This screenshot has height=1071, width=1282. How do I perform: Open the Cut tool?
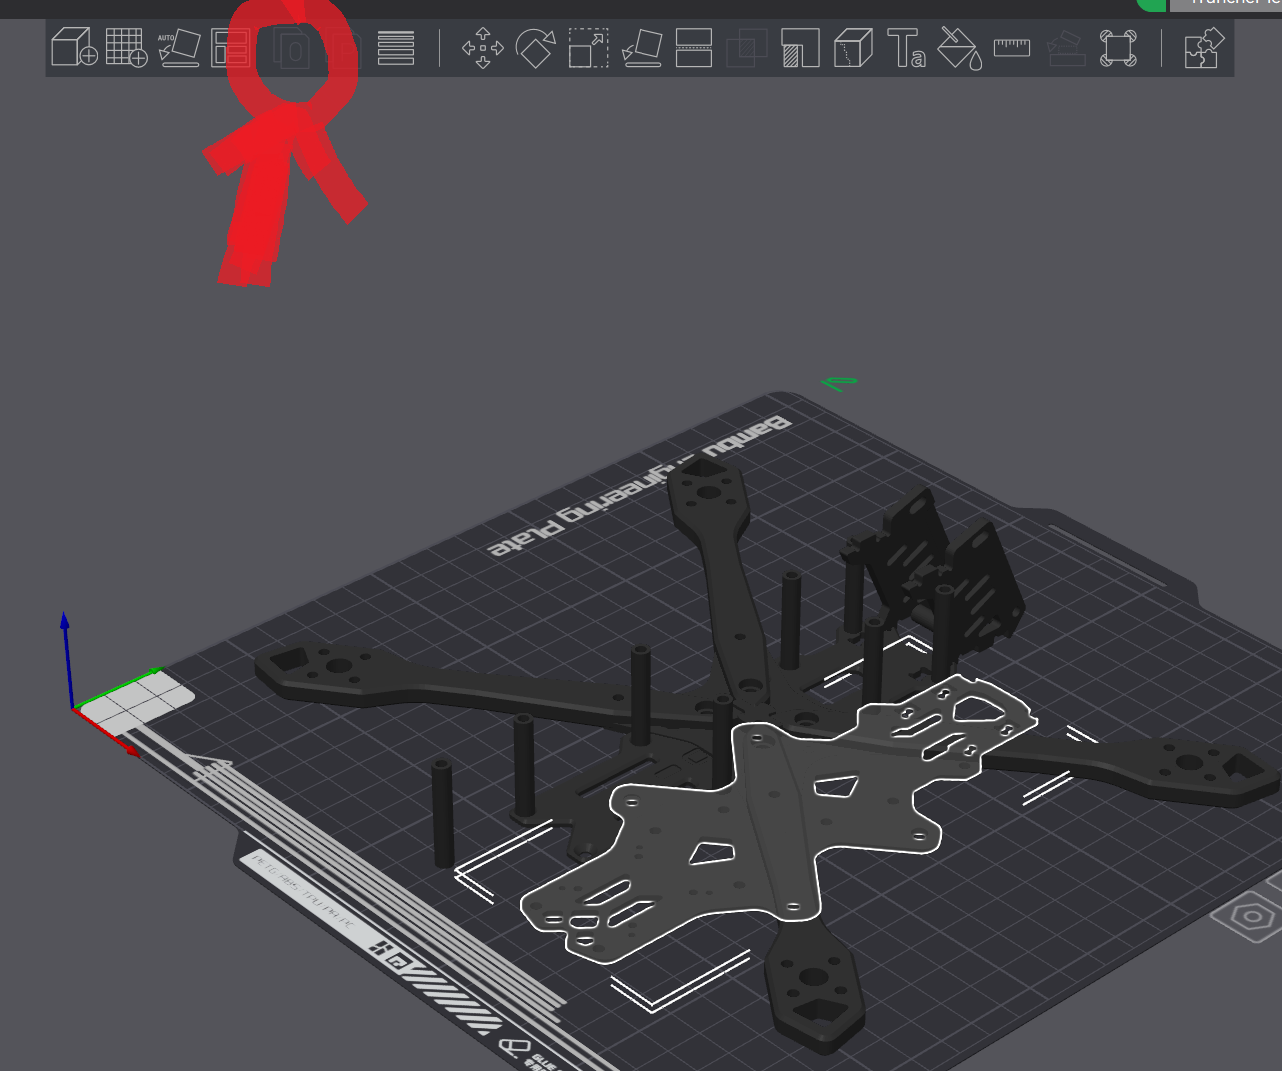pos(694,47)
